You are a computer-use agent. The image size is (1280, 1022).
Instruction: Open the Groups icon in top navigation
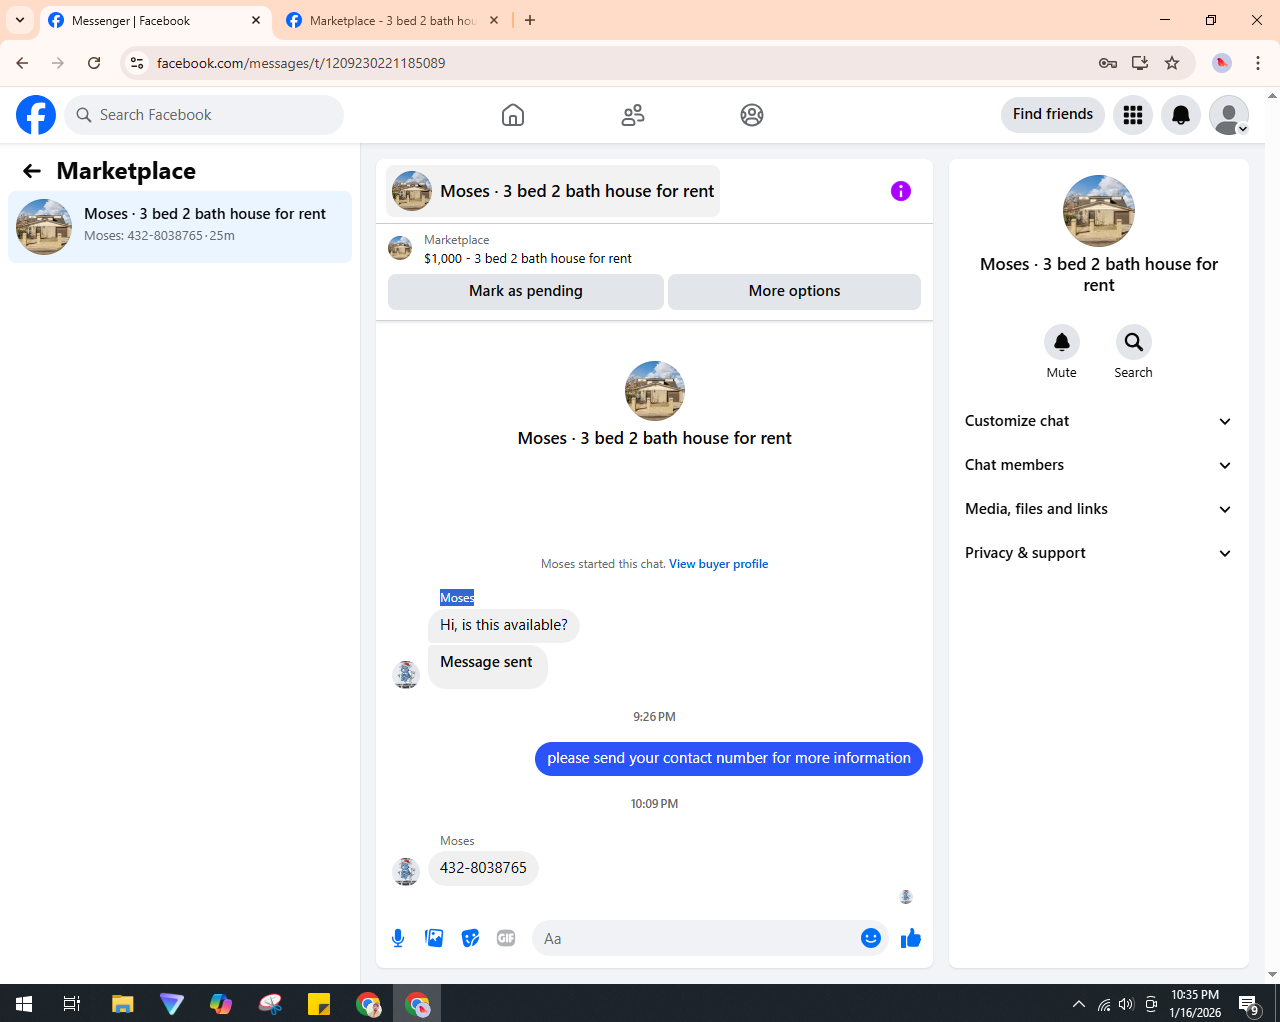tap(752, 115)
